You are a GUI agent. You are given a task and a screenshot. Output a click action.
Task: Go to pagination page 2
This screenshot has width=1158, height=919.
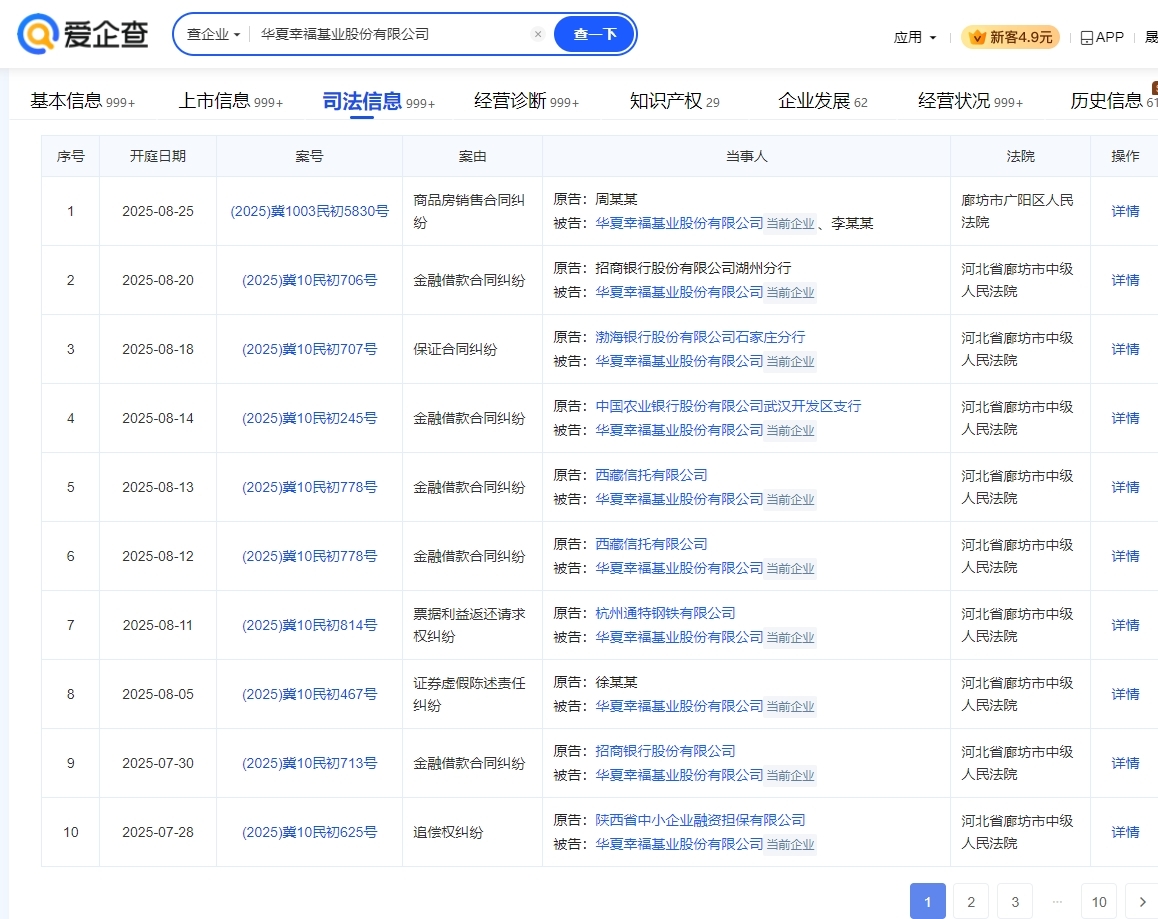pos(971,901)
